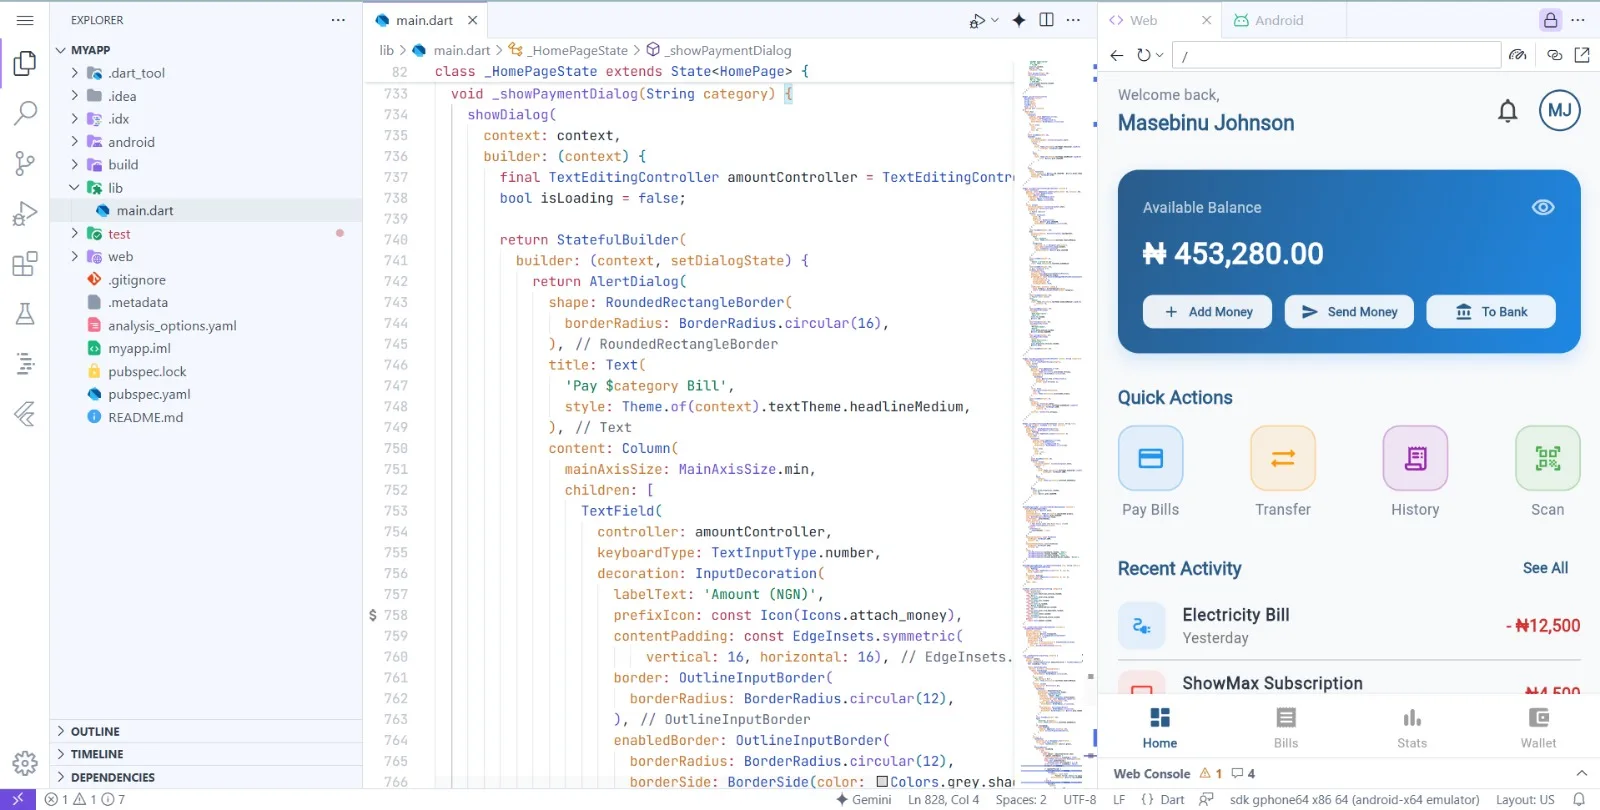Click the notification bell in app preview

tap(1507, 111)
